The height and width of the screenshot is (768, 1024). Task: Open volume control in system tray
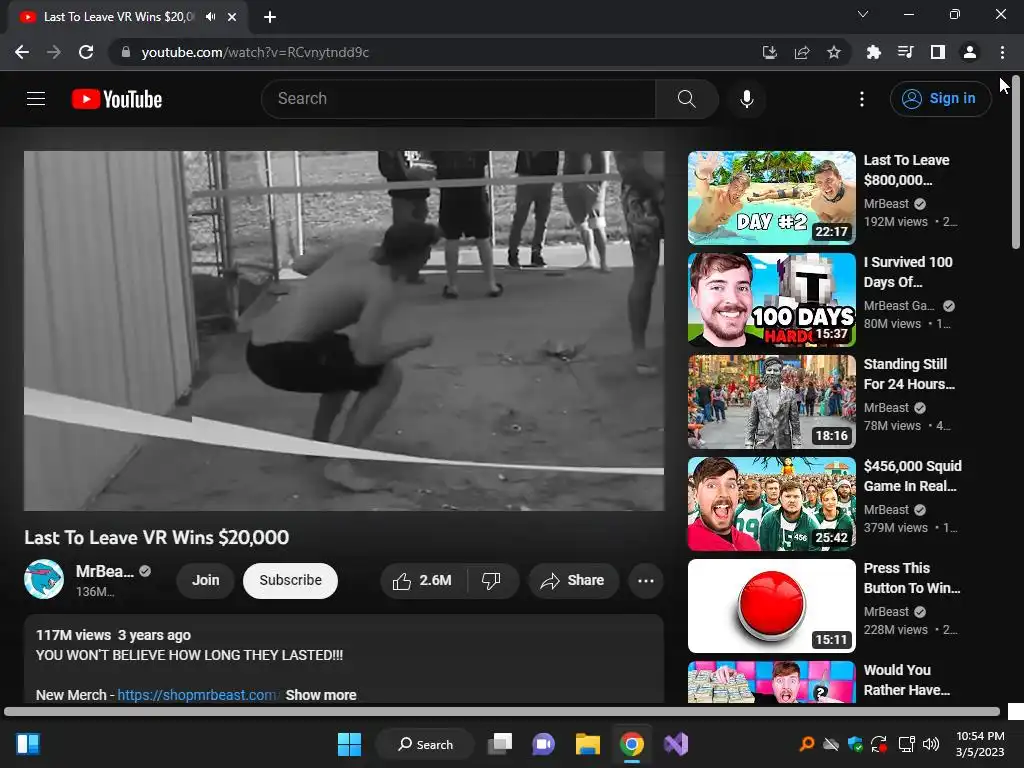tap(931, 744)
